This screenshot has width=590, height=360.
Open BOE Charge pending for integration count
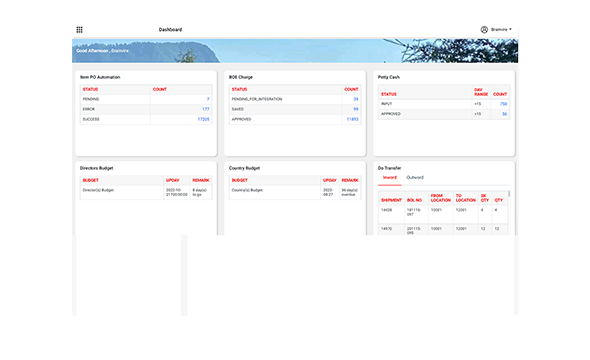pyautogui.click(x=356, y=99)
